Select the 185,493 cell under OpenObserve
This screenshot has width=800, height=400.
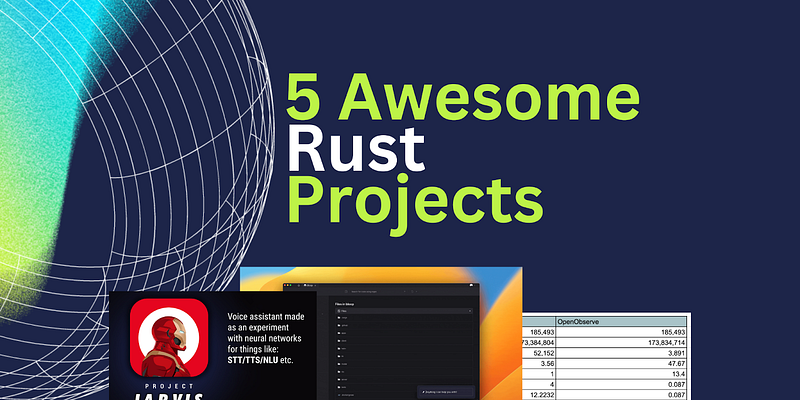tap(621, 332)
